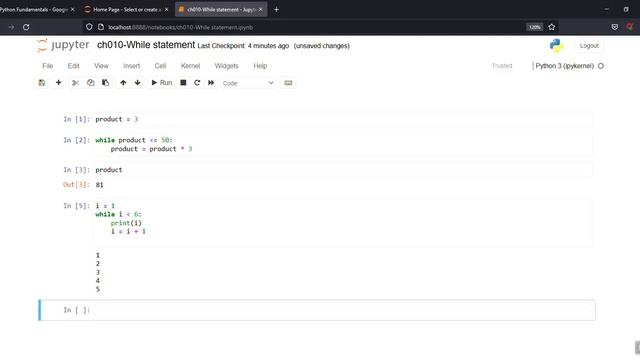Switch to the Python Fundamentals browser tab

pos(34,9)
